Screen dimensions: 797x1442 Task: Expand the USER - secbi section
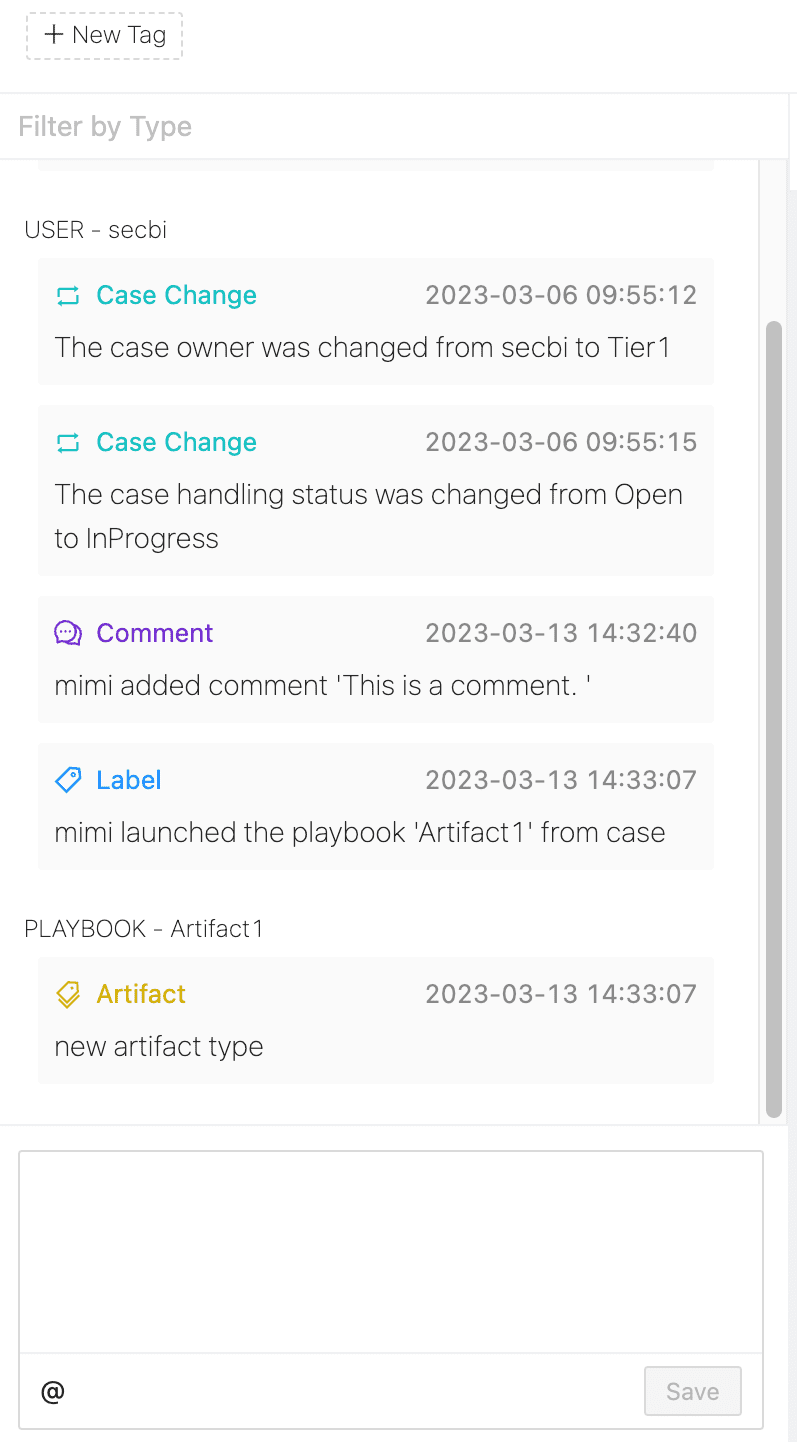coord(95,229)
